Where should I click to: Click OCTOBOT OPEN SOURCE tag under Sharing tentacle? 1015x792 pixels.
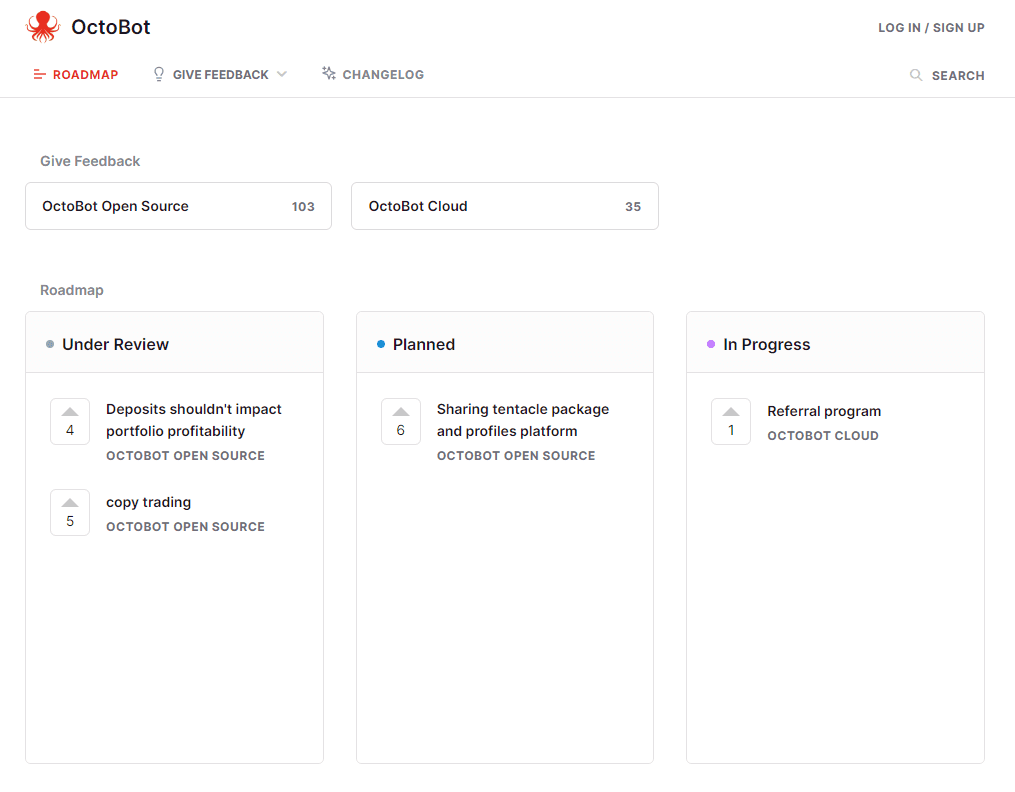[516, 456]
